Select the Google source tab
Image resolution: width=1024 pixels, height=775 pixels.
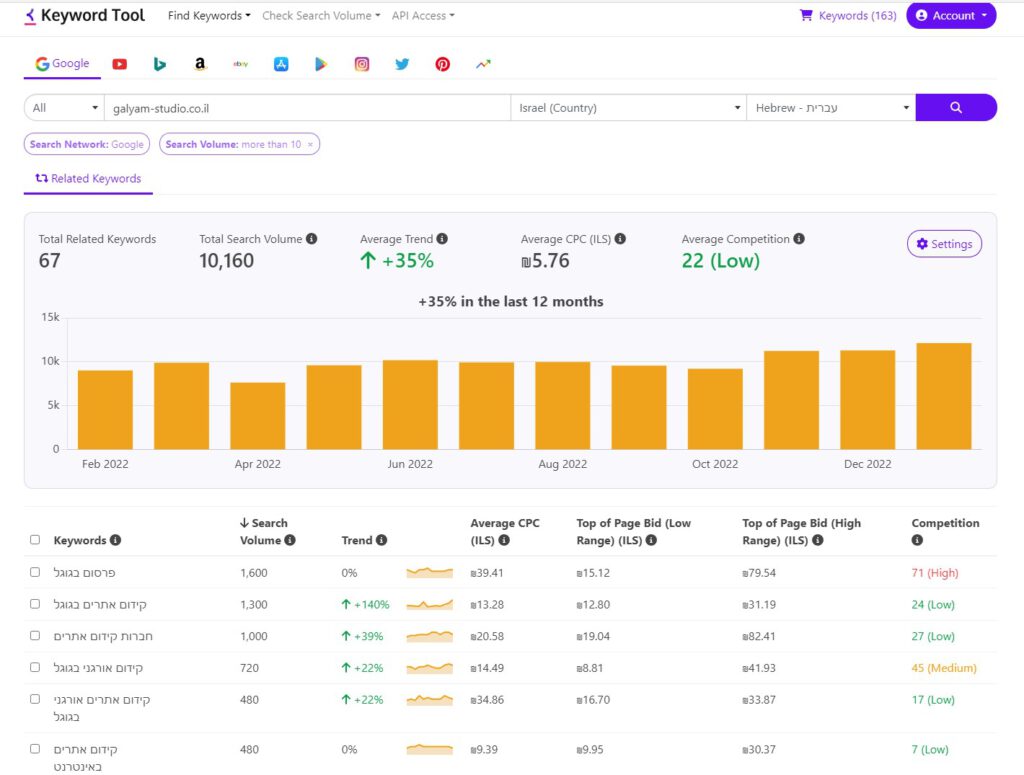point(62,64)
